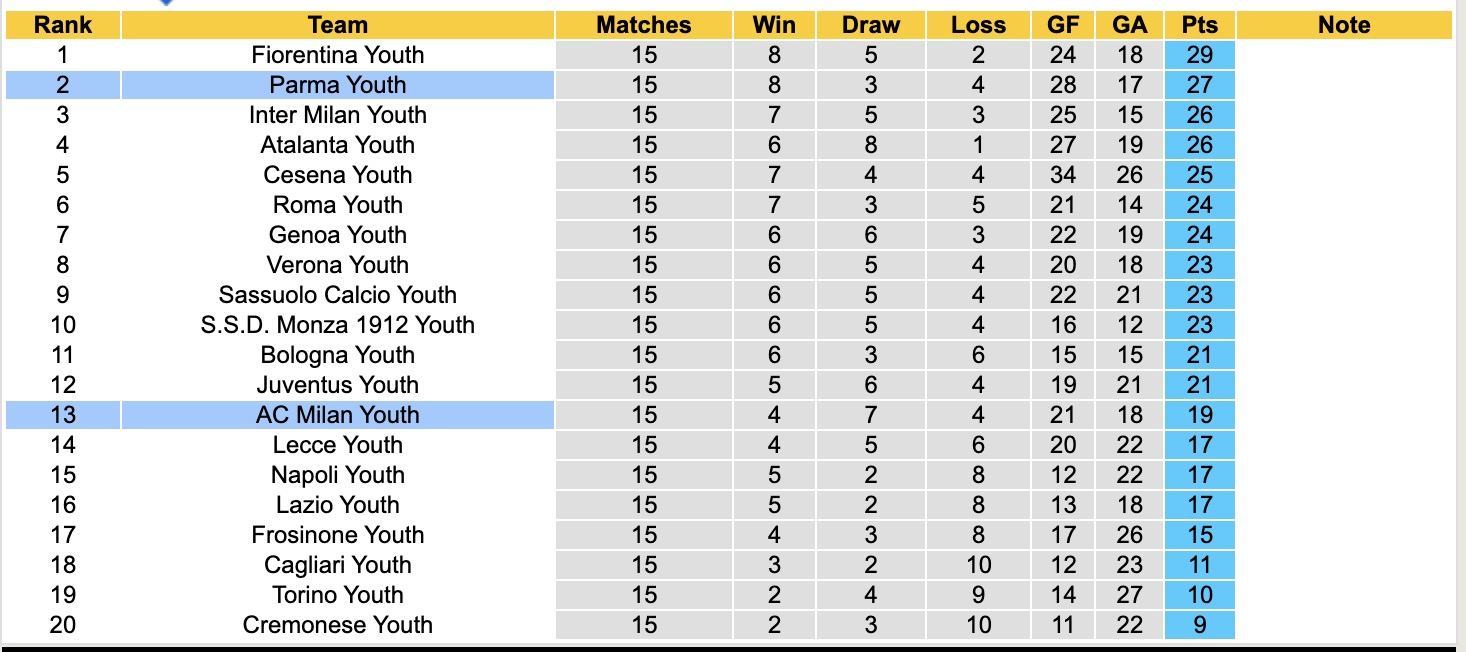The height and width of the screenshot is (652, 1466).
Task: Click Cremonese Youth's 9 points cell
Action: [1199, 625]
